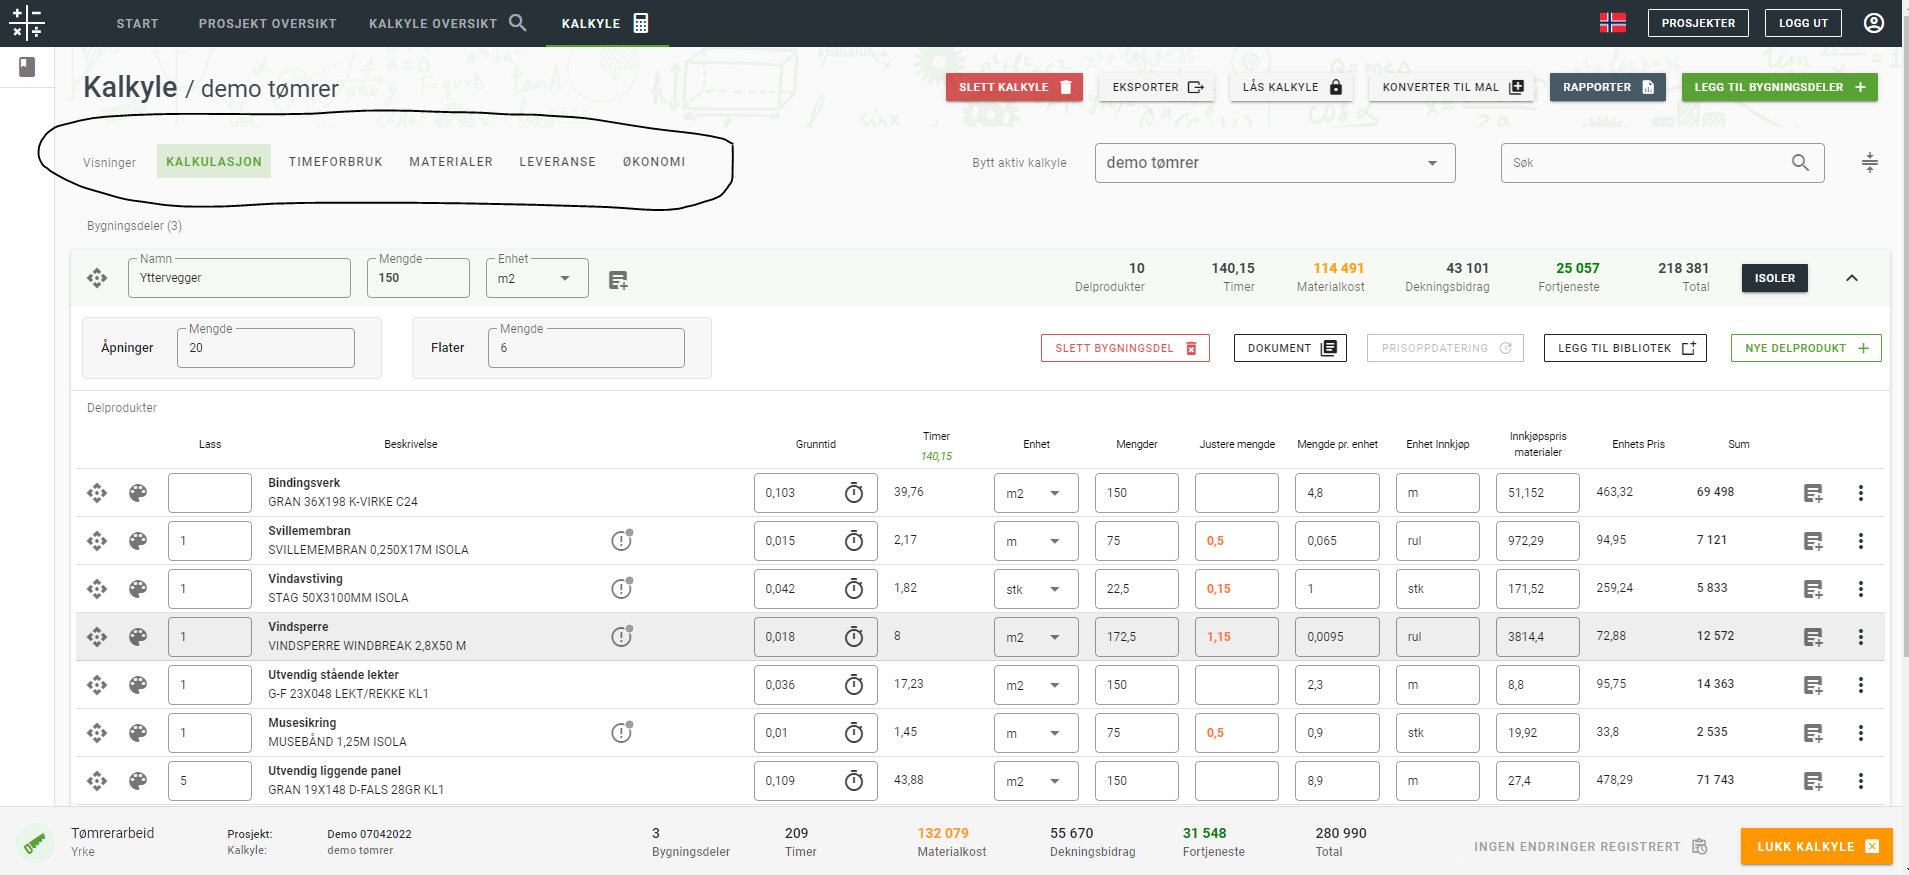
Task: Click the Nye Delprodukt button
Action: 1805,348
